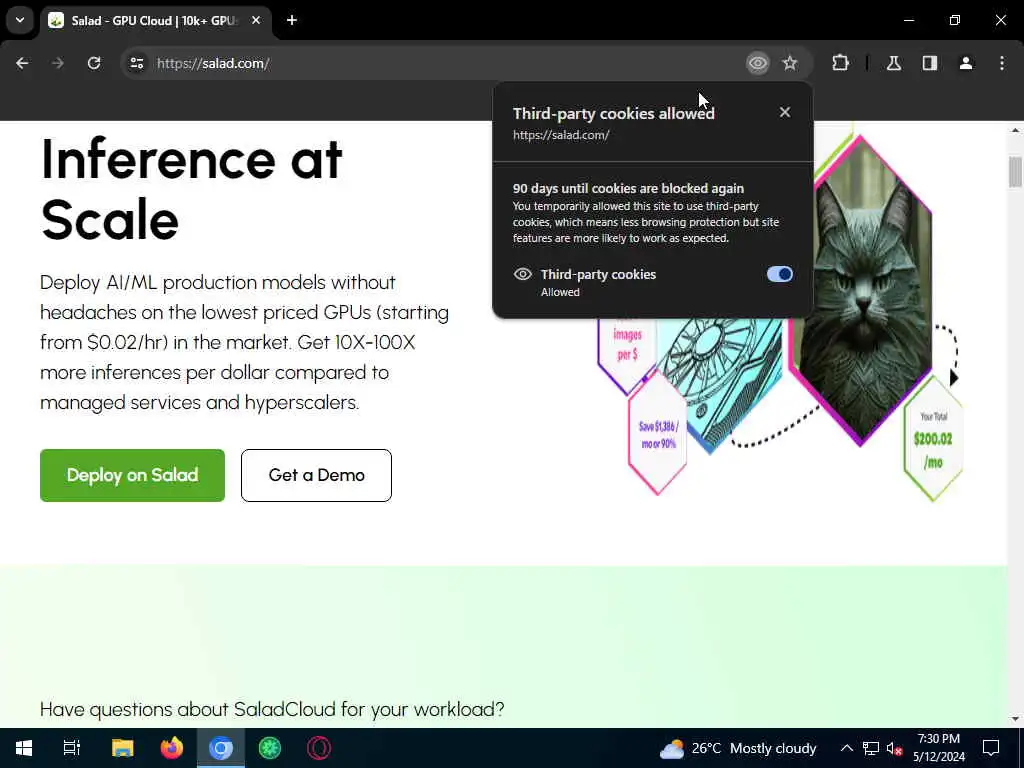The image size is (1024, 768).
Task: Open the Windows Start menu
Action: 24,748
